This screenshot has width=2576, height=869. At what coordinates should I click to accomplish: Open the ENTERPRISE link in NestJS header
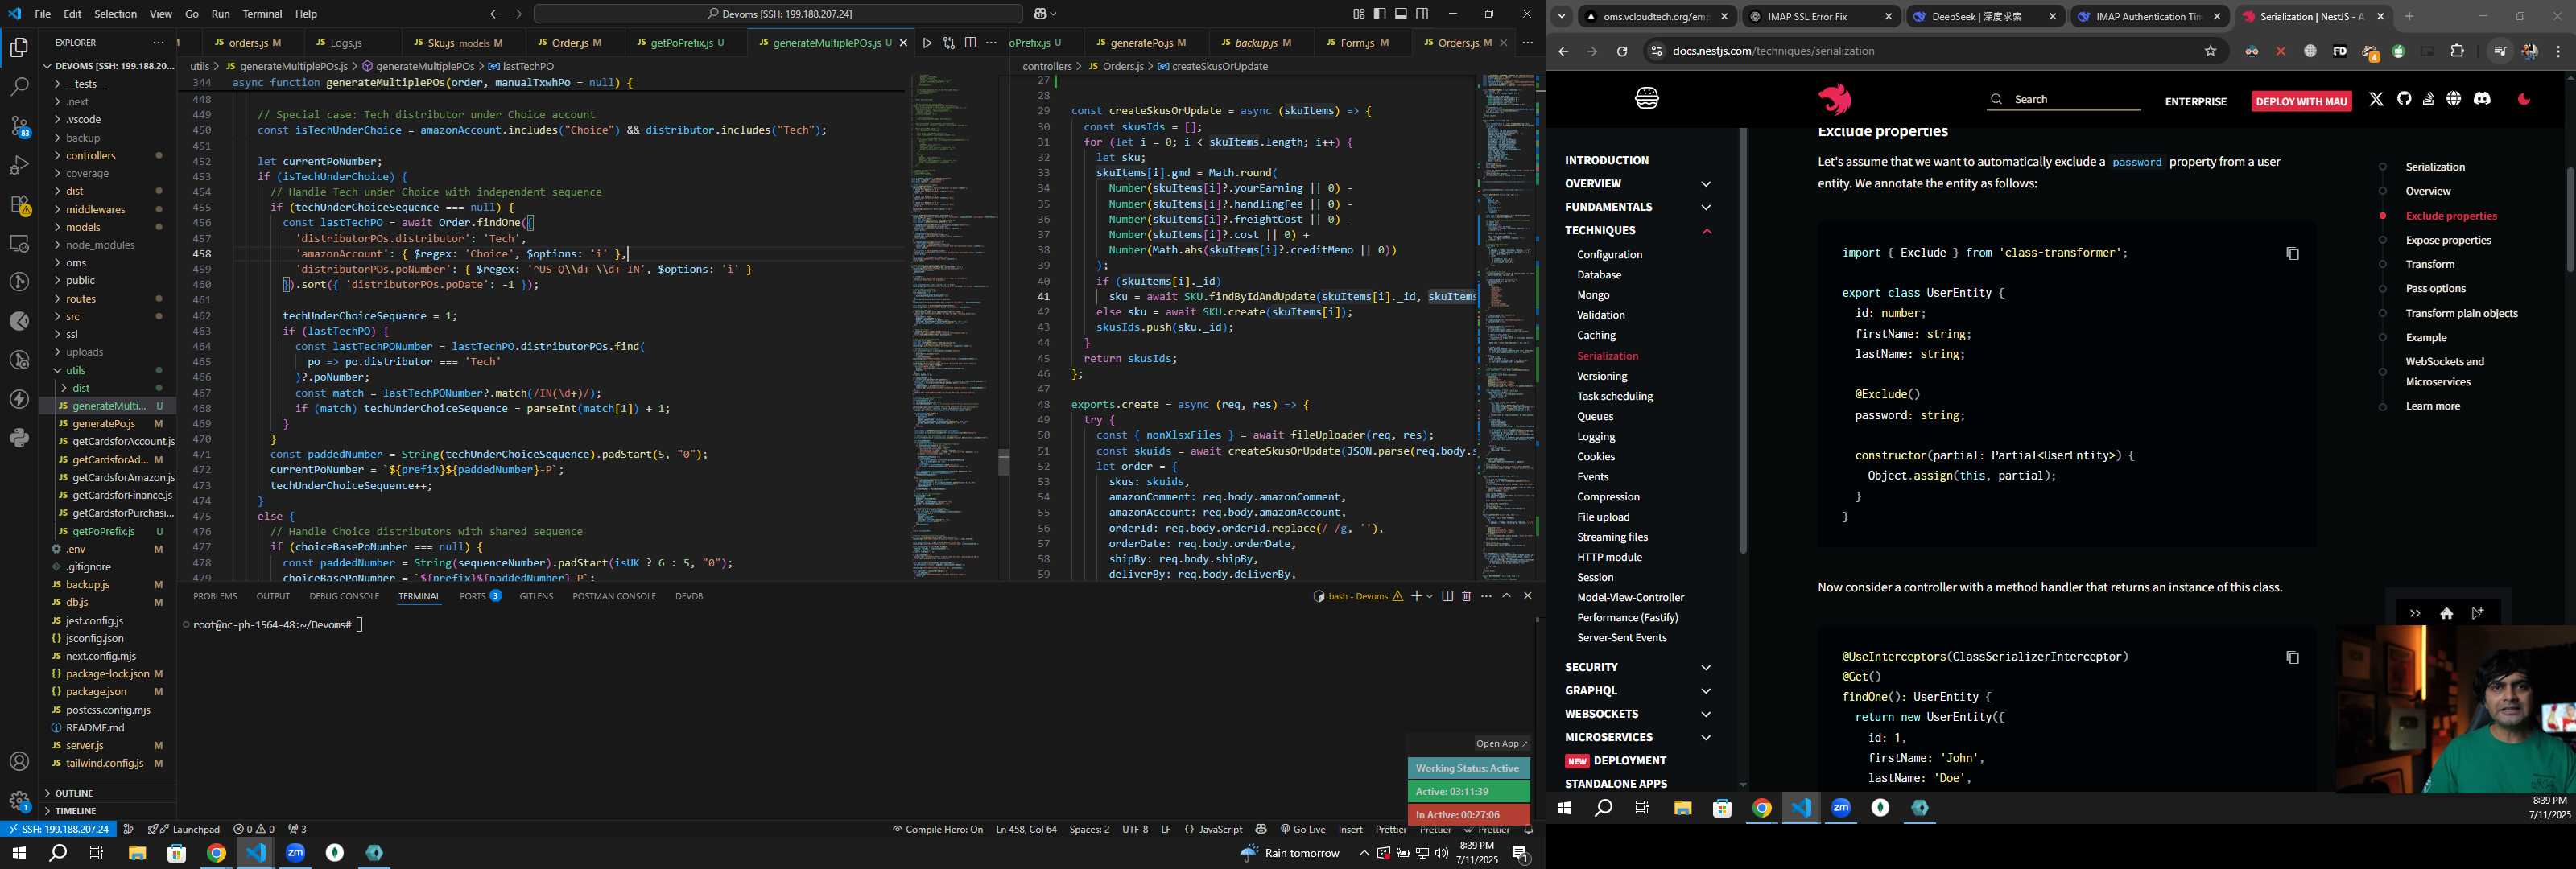click(2195, 101)
